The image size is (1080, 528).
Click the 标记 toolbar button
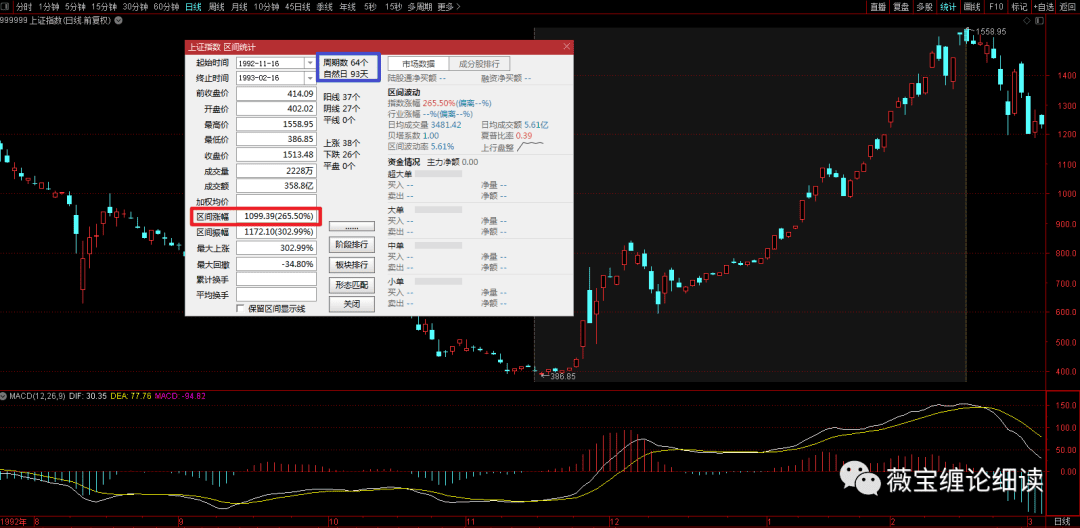1019,7
